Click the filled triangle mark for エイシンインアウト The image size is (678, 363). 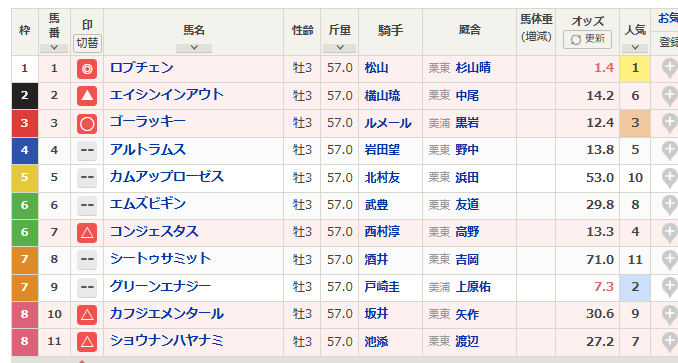[87, 96]
